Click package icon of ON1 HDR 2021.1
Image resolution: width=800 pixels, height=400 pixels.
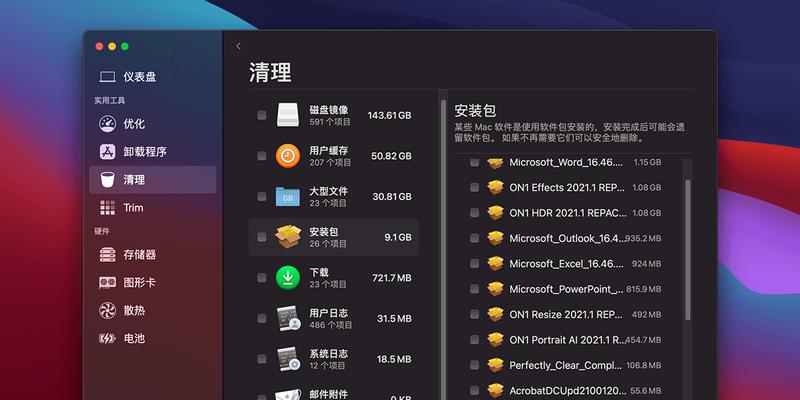(x=495, y=213)
